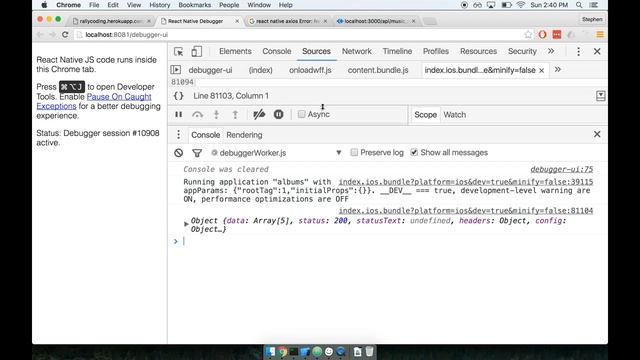Click the console prompt input line
Image resolution: width=640 pixels, height=360 pixels.
[x=388, y=241]
